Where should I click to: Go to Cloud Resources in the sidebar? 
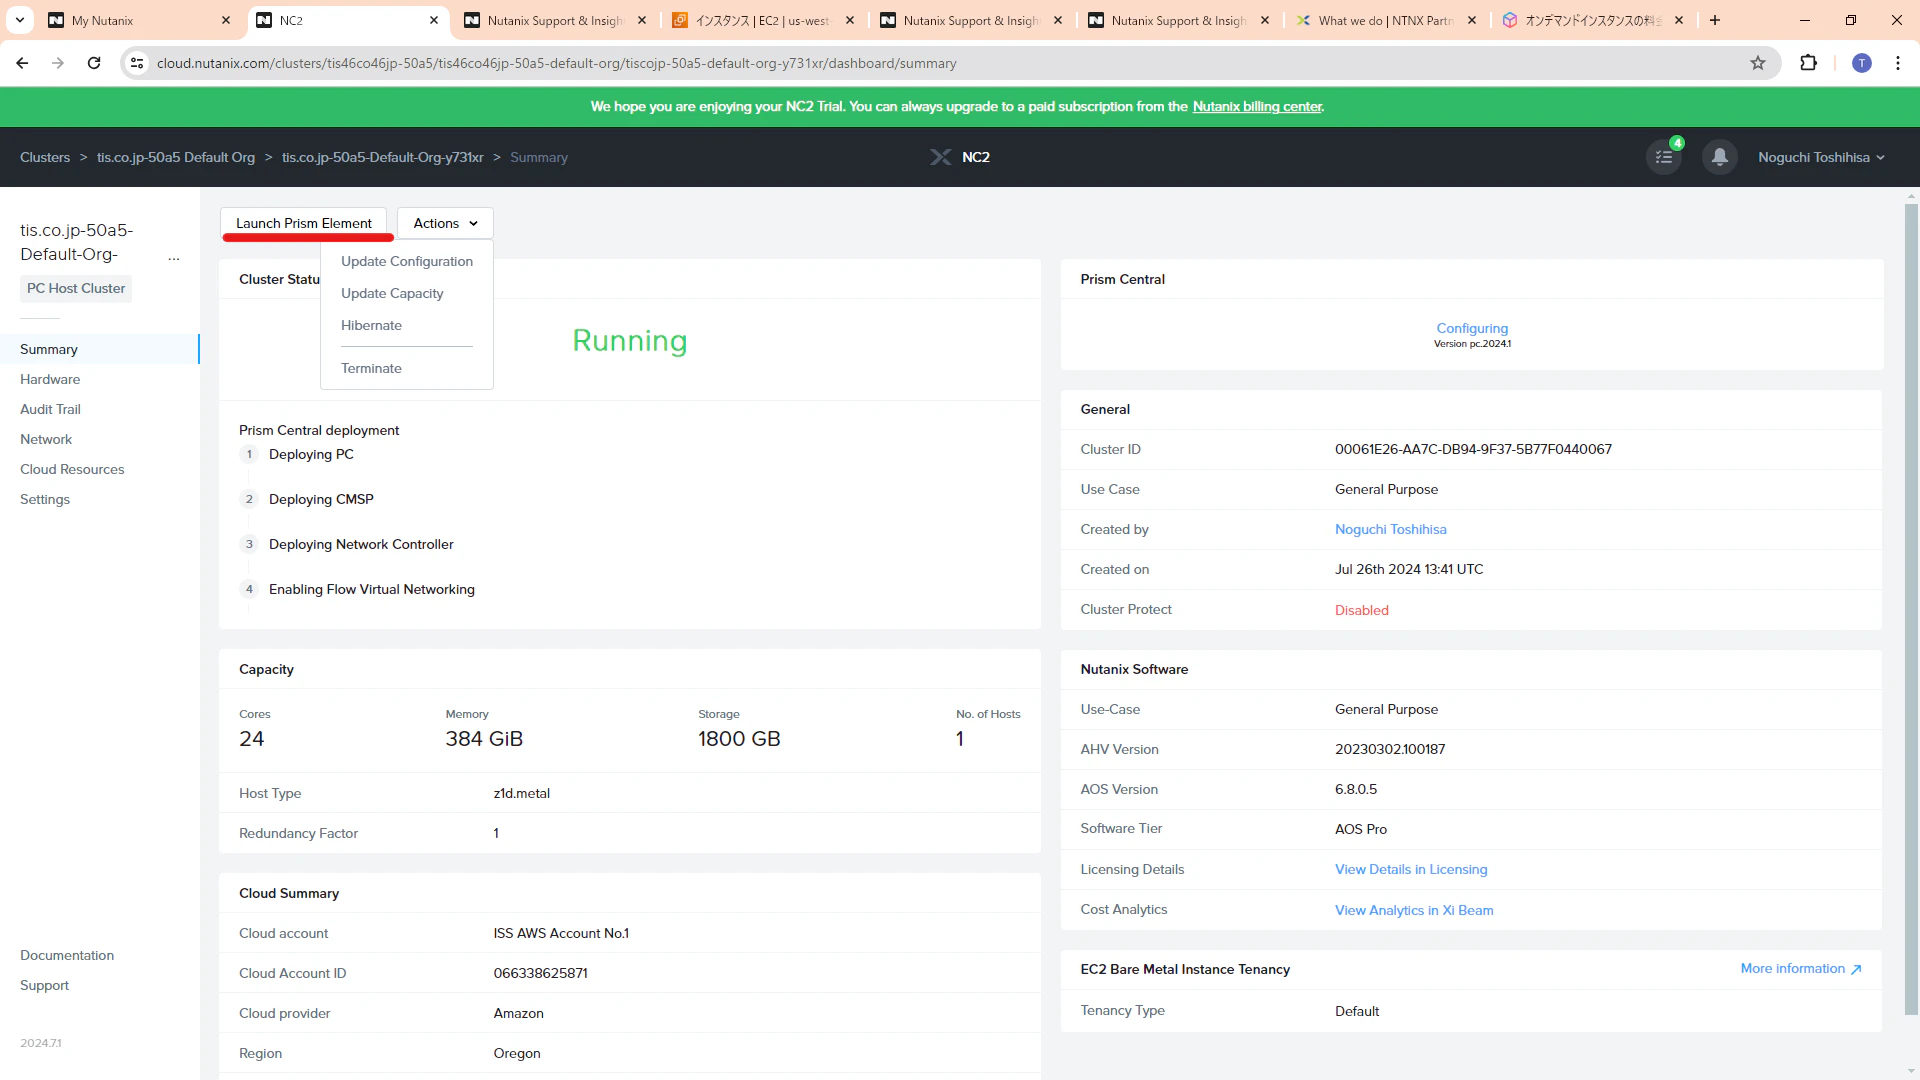(72, 469)
